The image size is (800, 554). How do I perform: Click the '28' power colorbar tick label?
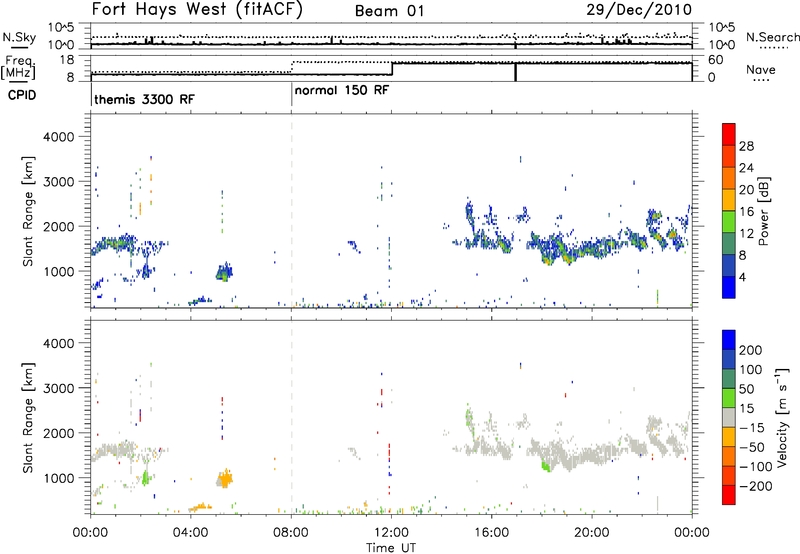746,146
